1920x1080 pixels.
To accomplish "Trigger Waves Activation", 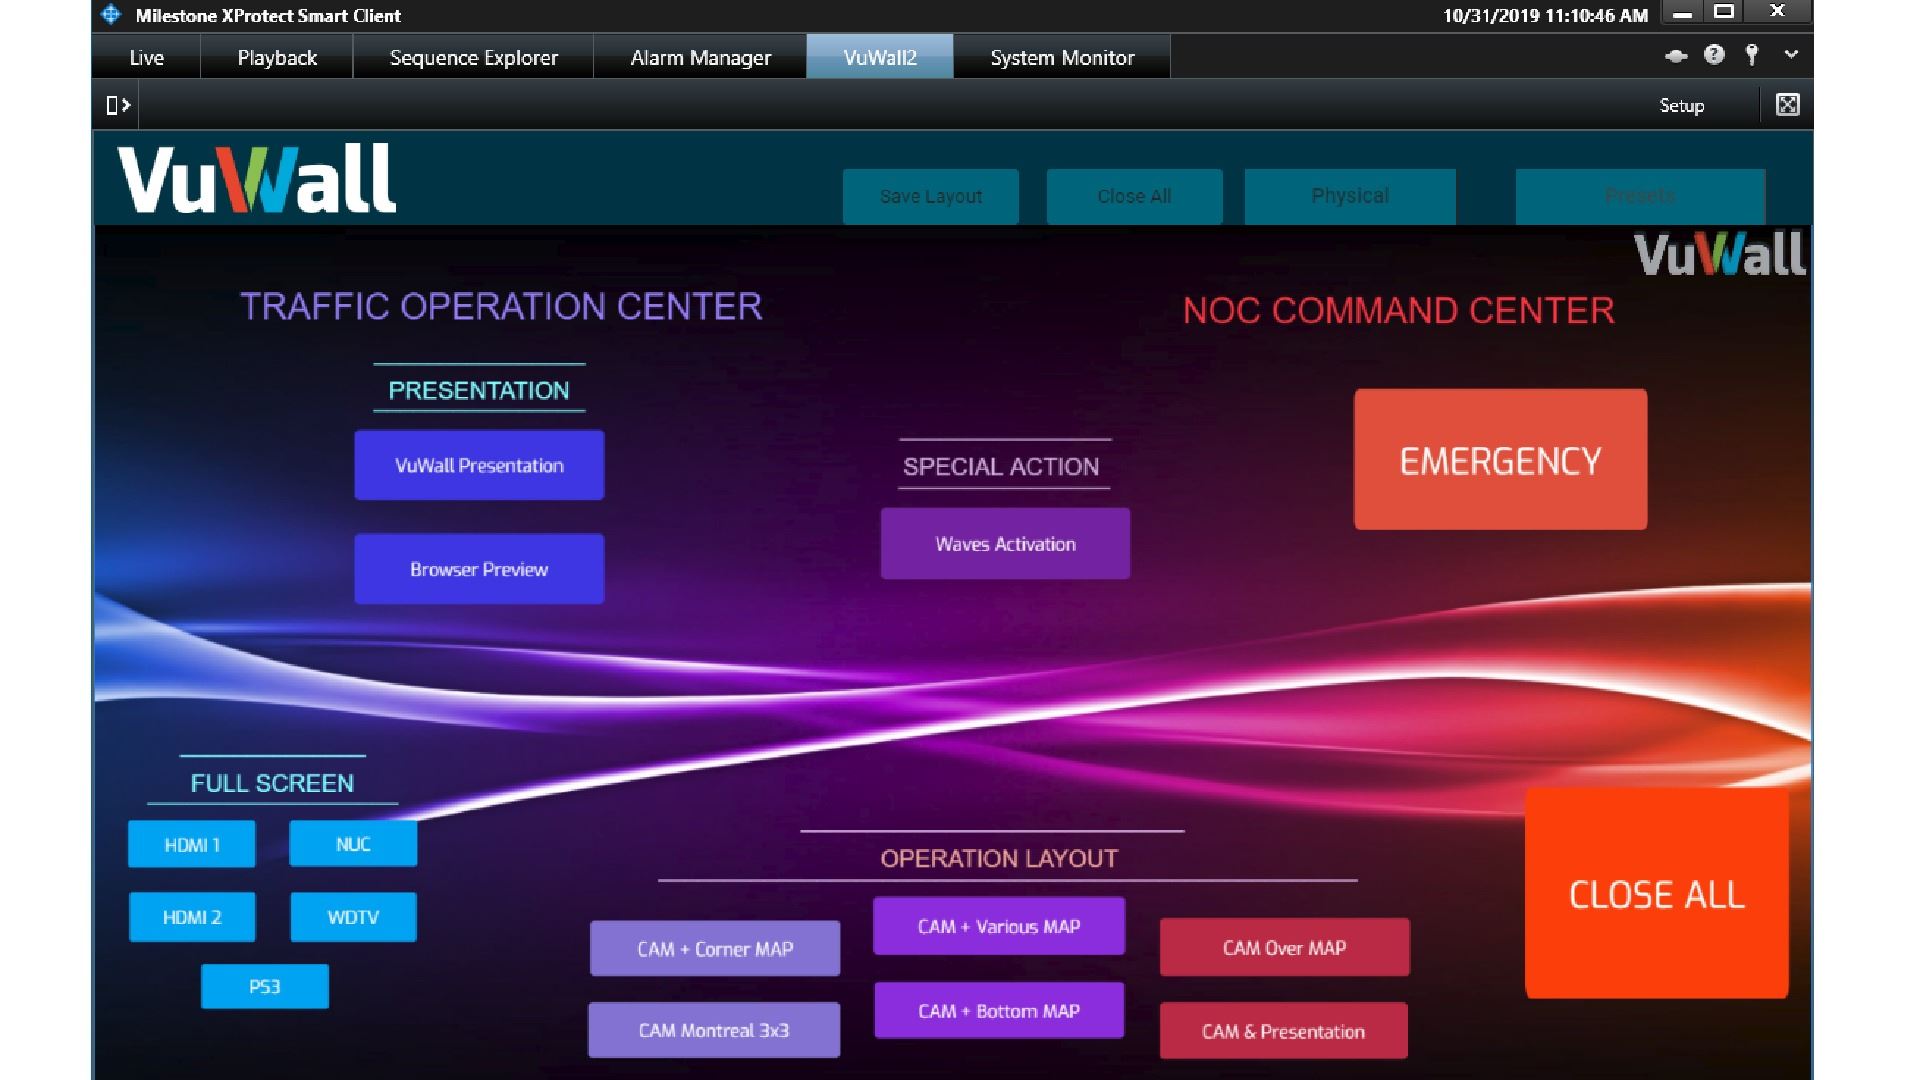I will [1005, 544].
